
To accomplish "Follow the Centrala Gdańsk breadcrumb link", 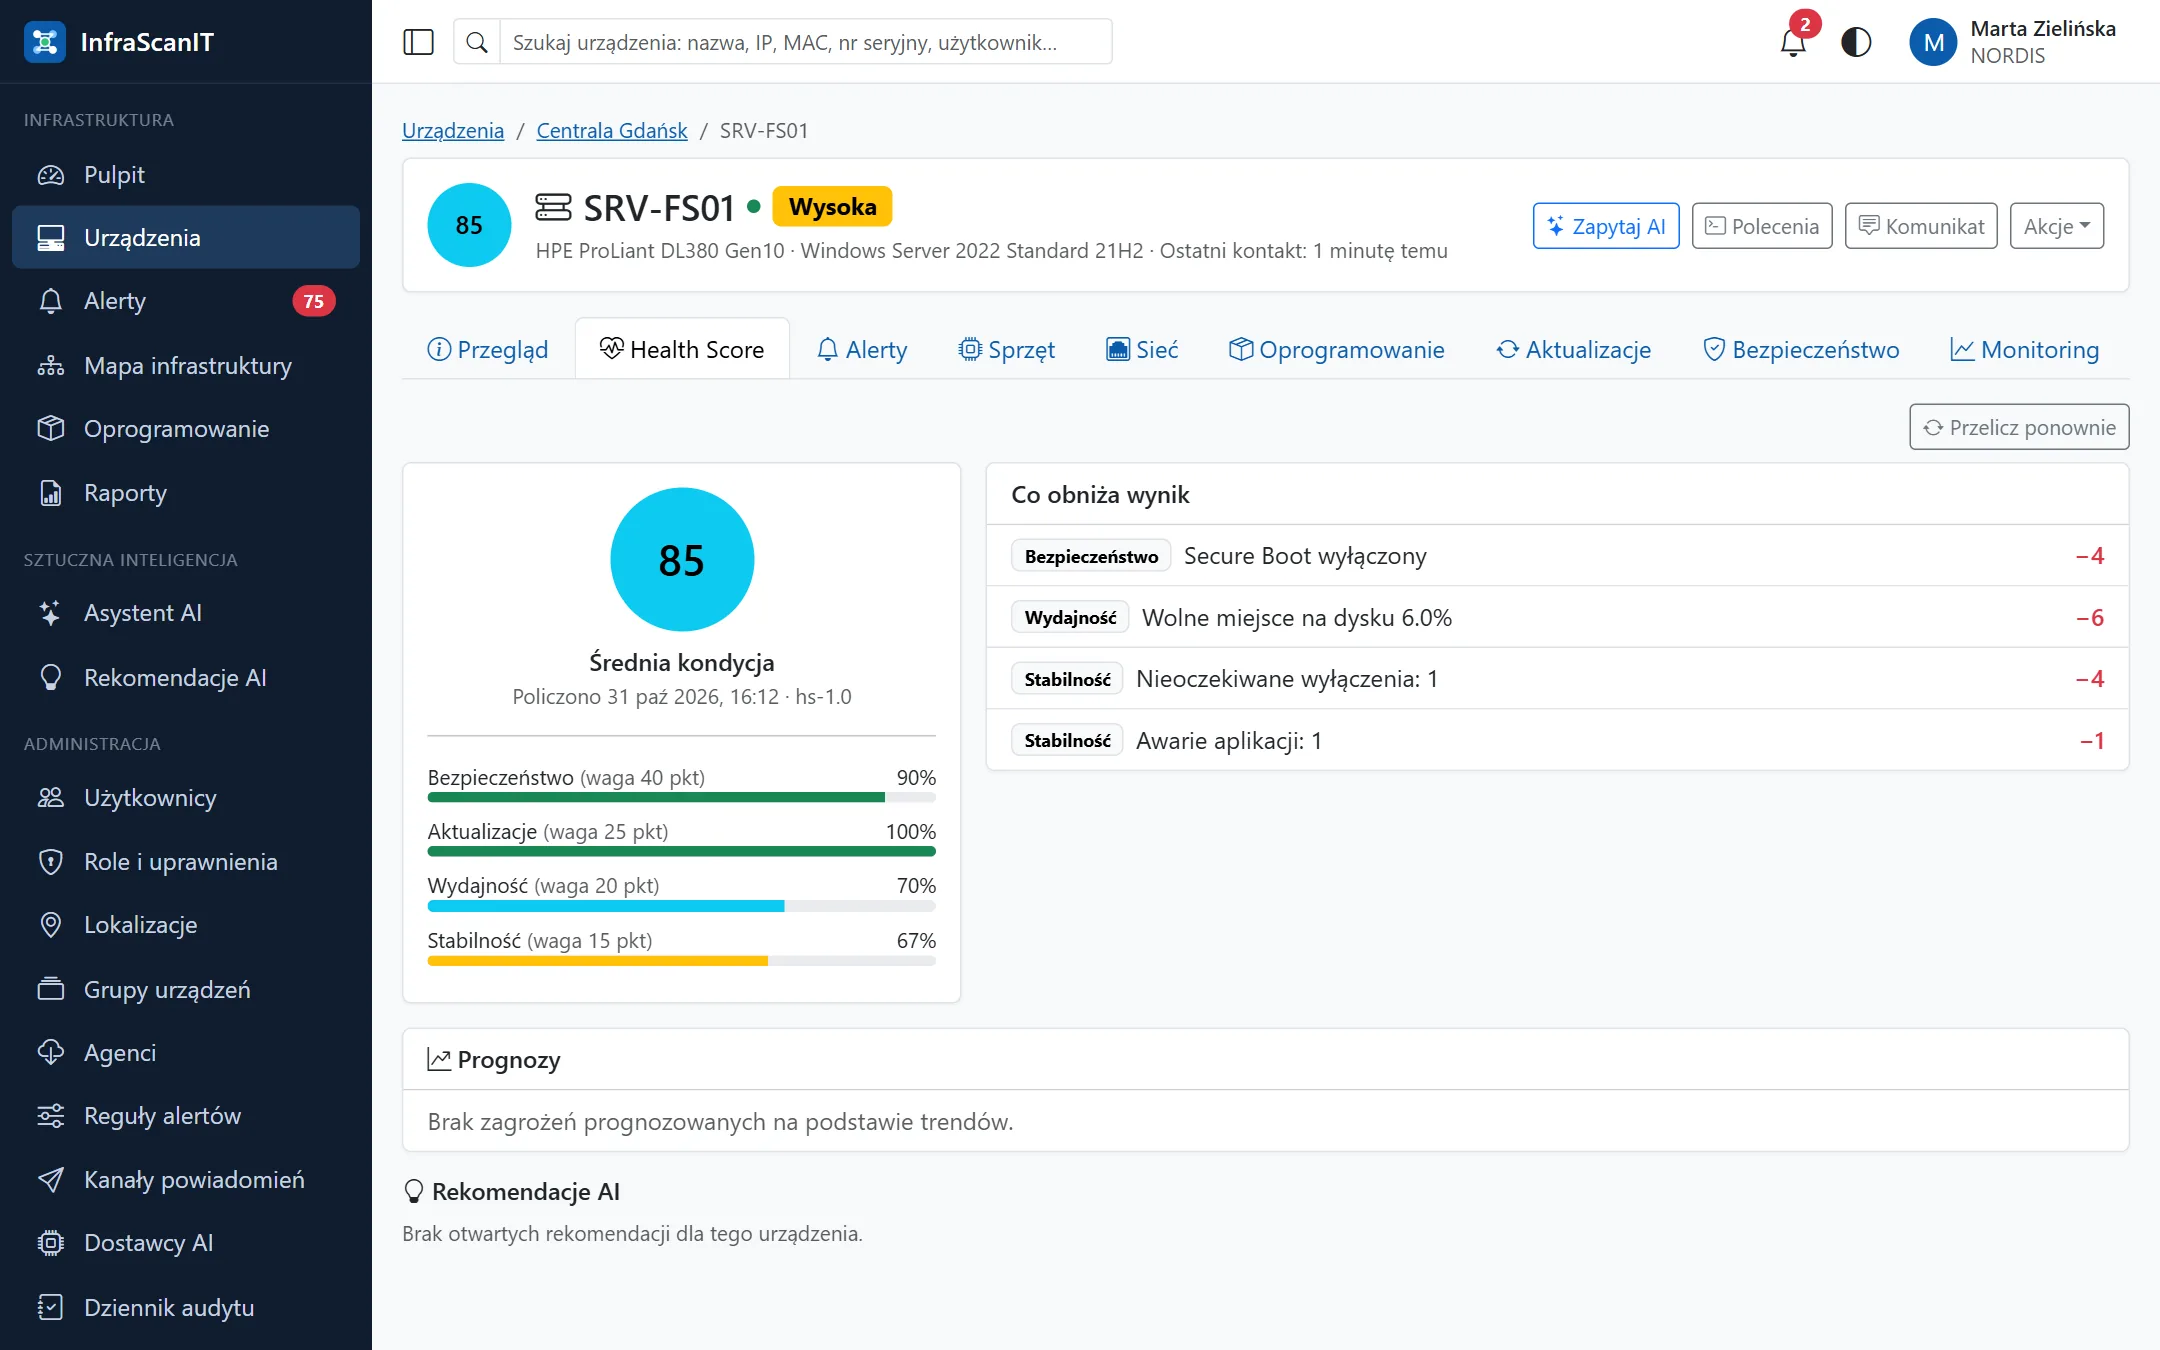I will point(612,131).
